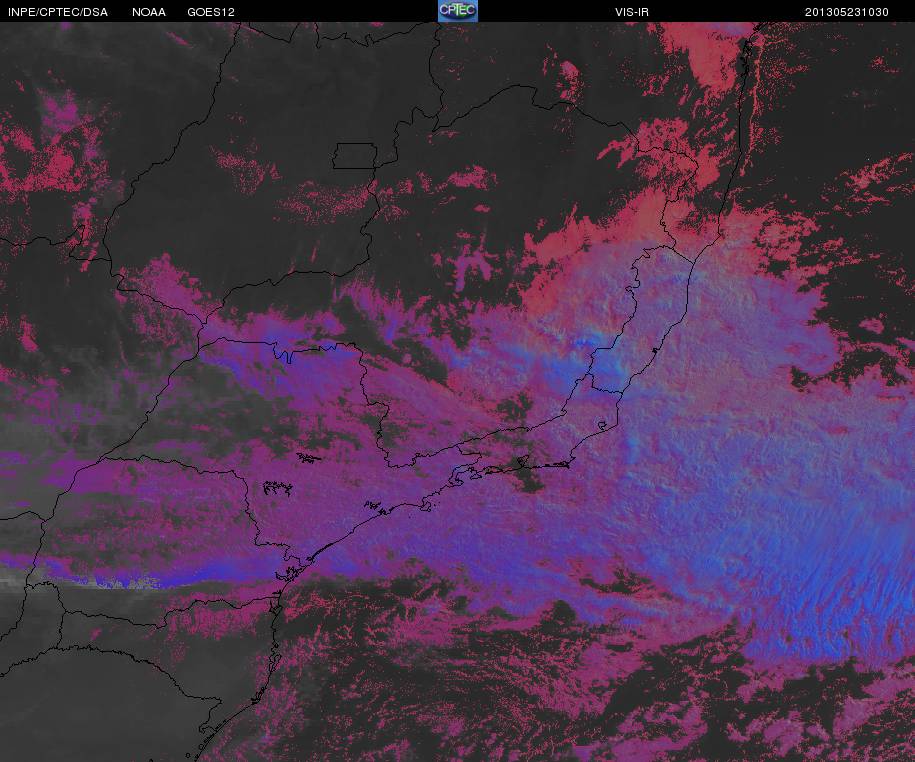Select the 201305231030 timestamp
915x762 pixels.
coord(847,12)
